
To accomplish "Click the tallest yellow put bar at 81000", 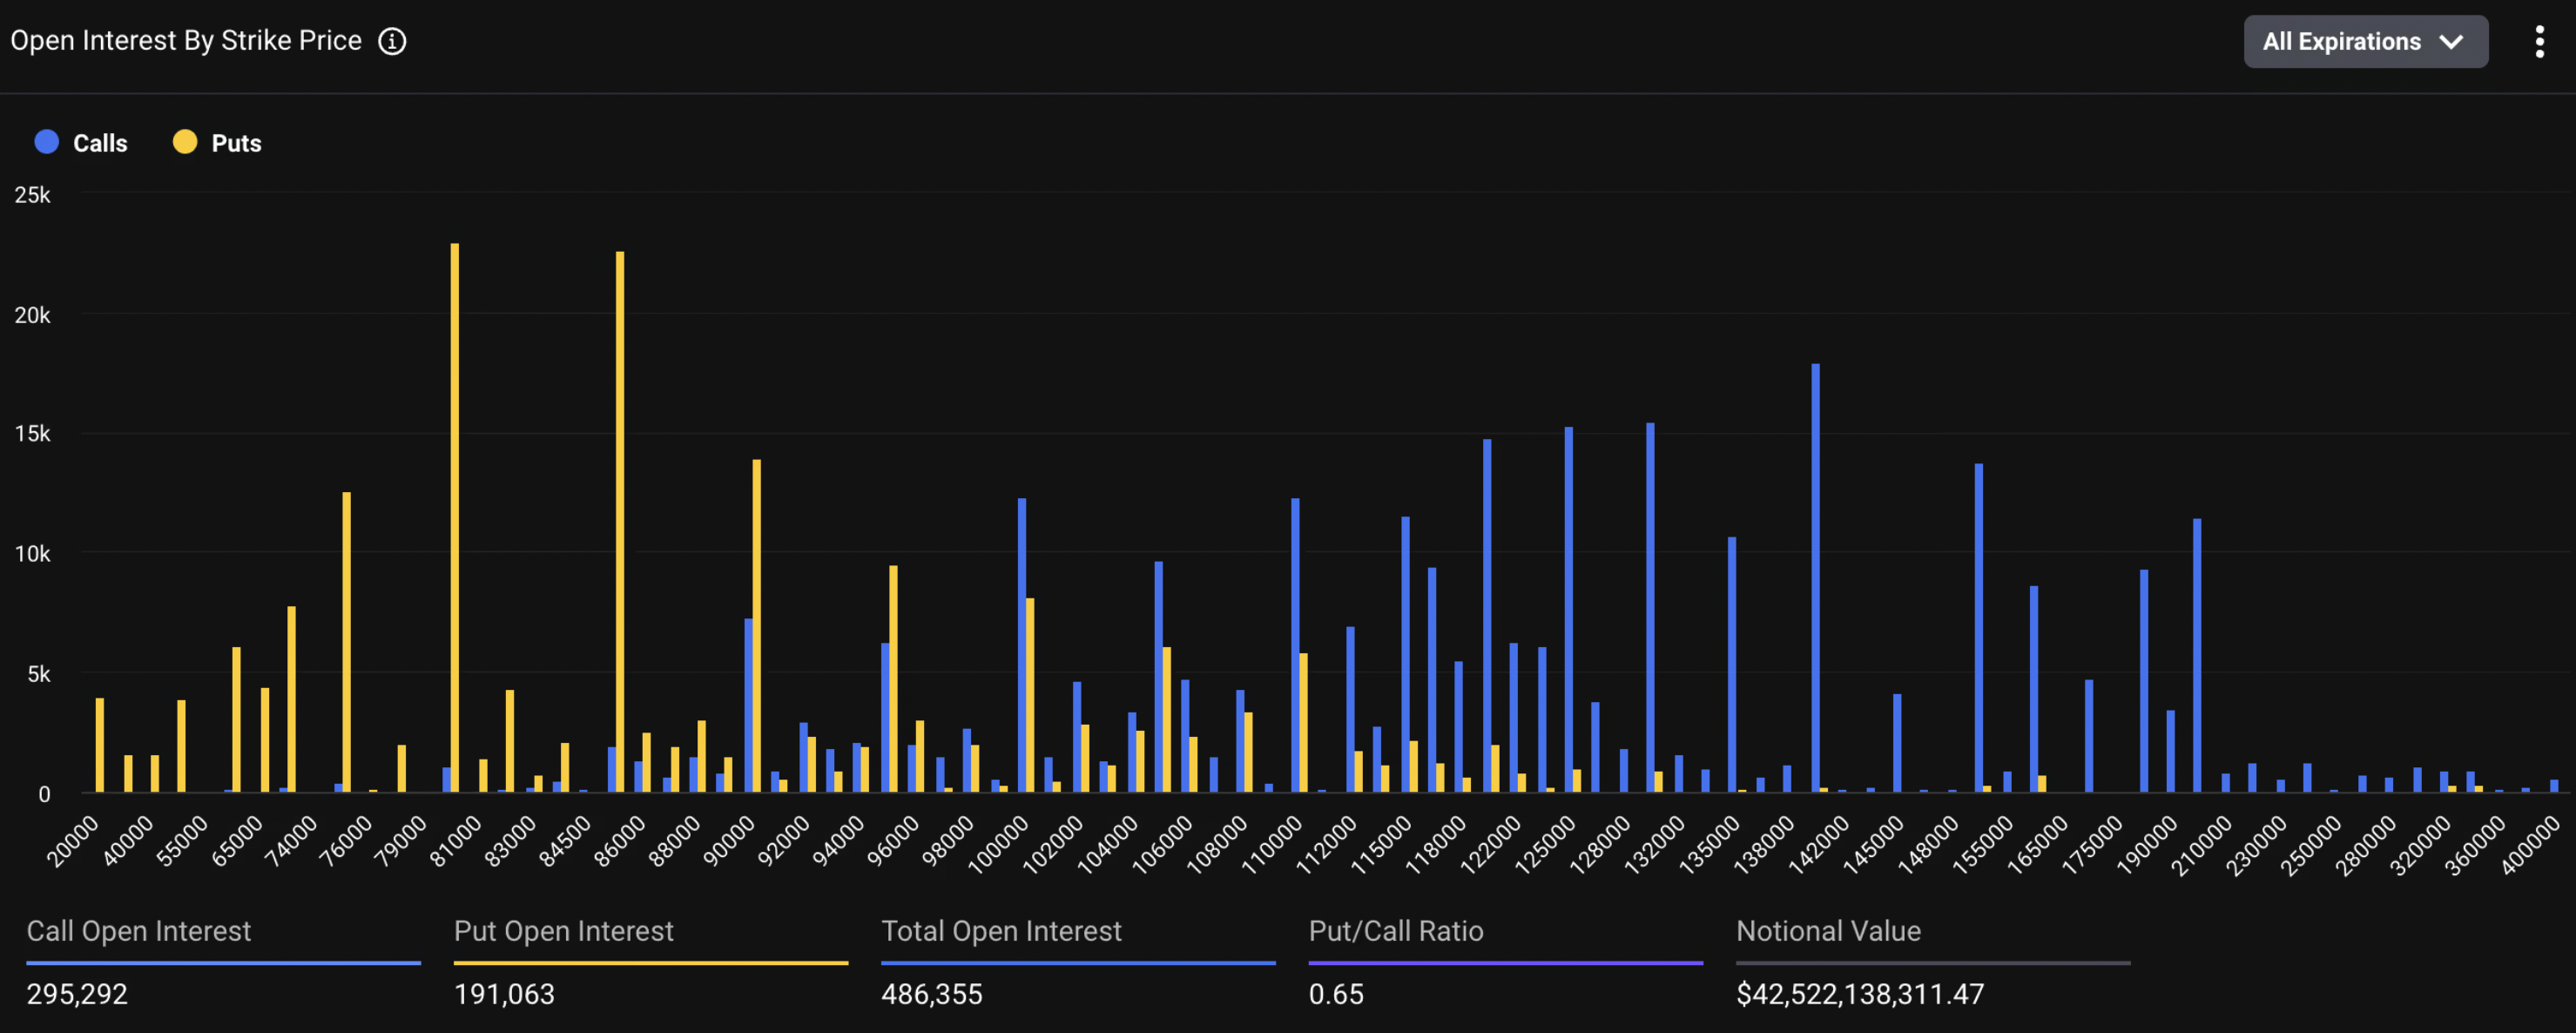I will coord(455,520).
